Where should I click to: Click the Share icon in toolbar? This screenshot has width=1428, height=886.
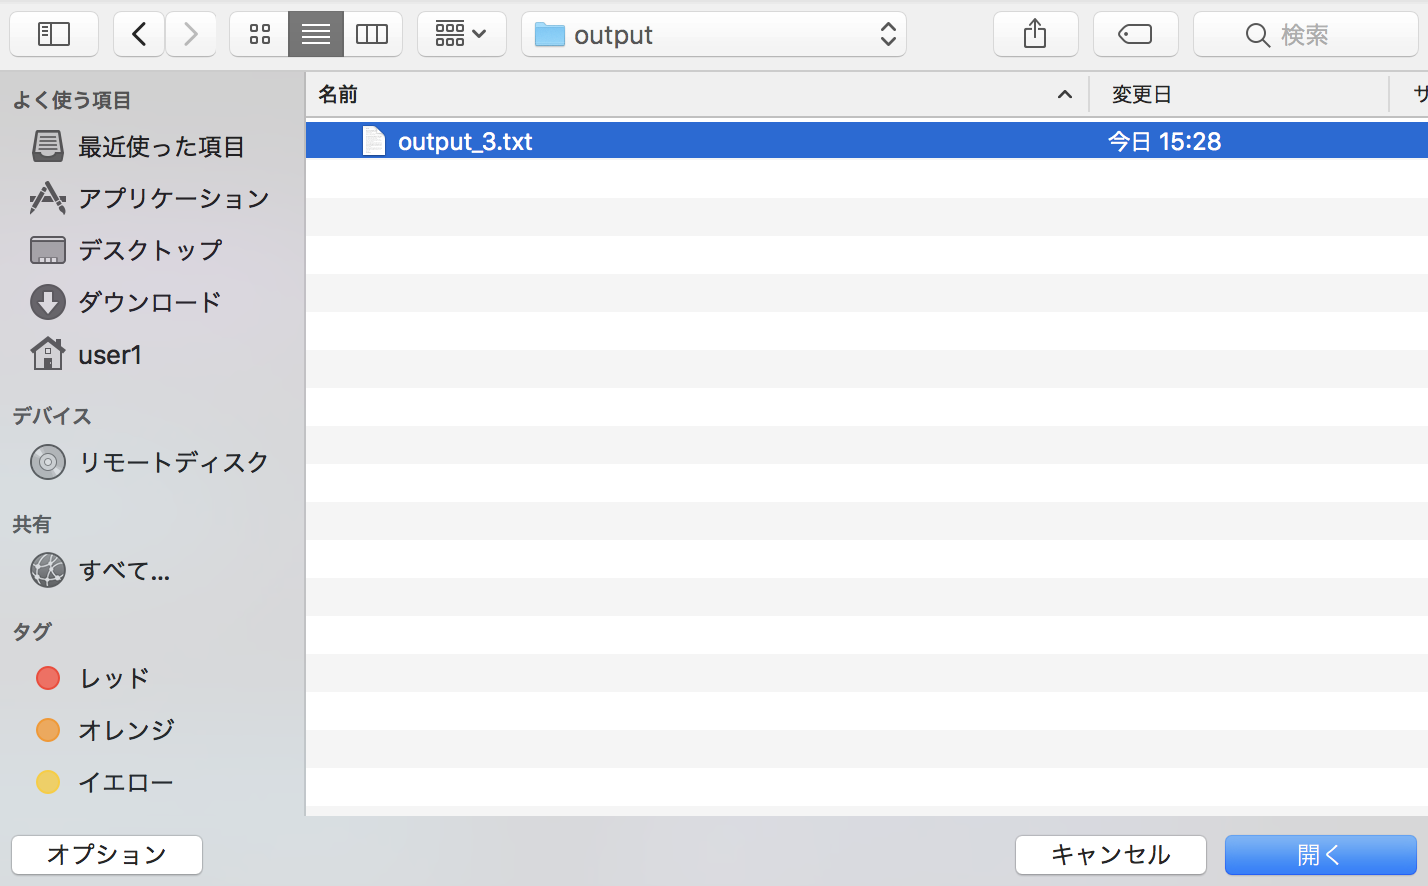(x=1035, y=35)
